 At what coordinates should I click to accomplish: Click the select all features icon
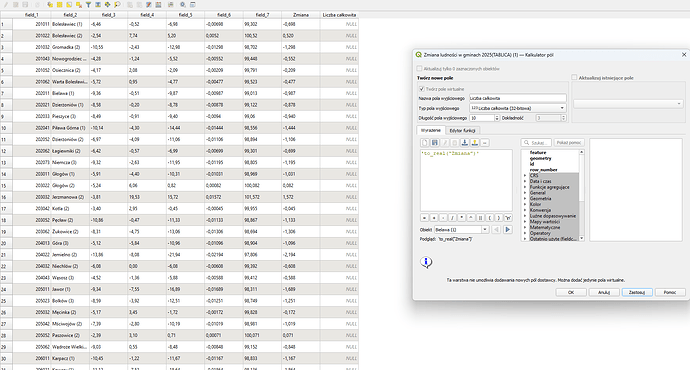(59, 4)
